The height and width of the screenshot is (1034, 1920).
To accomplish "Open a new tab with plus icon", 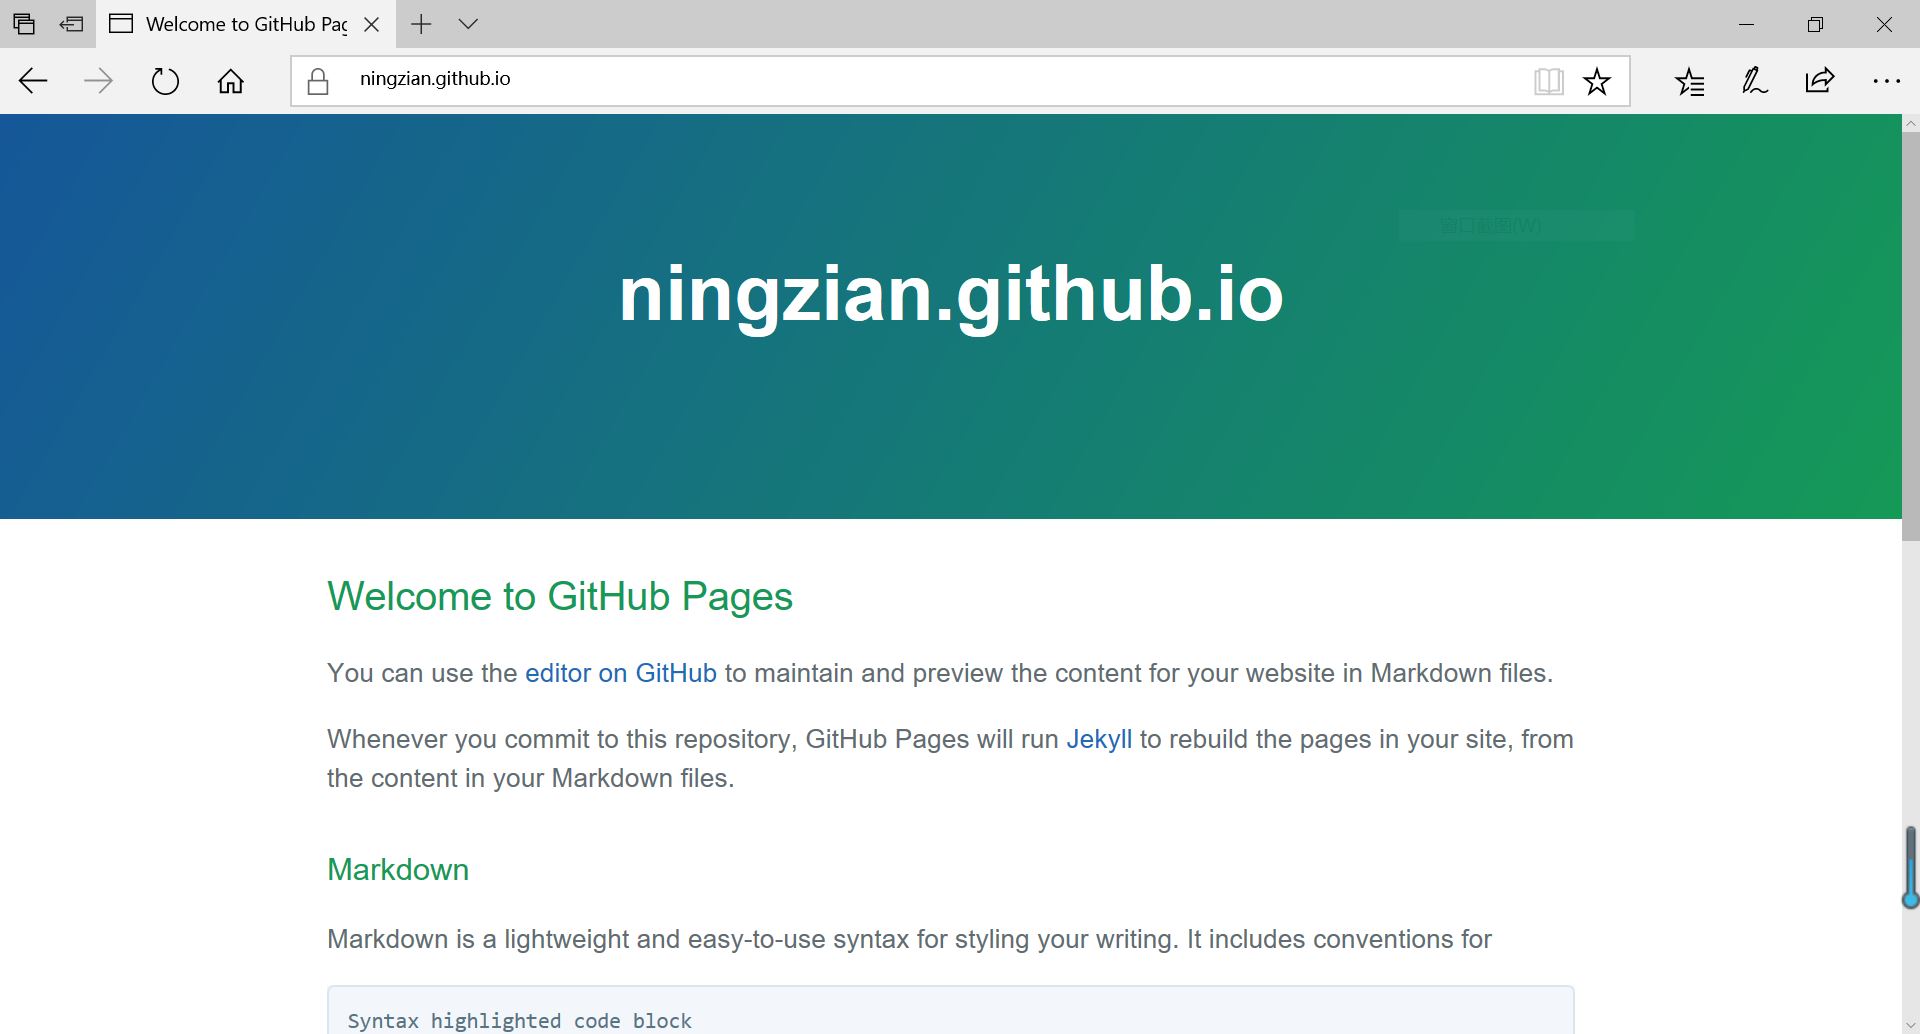I will 421,24.
